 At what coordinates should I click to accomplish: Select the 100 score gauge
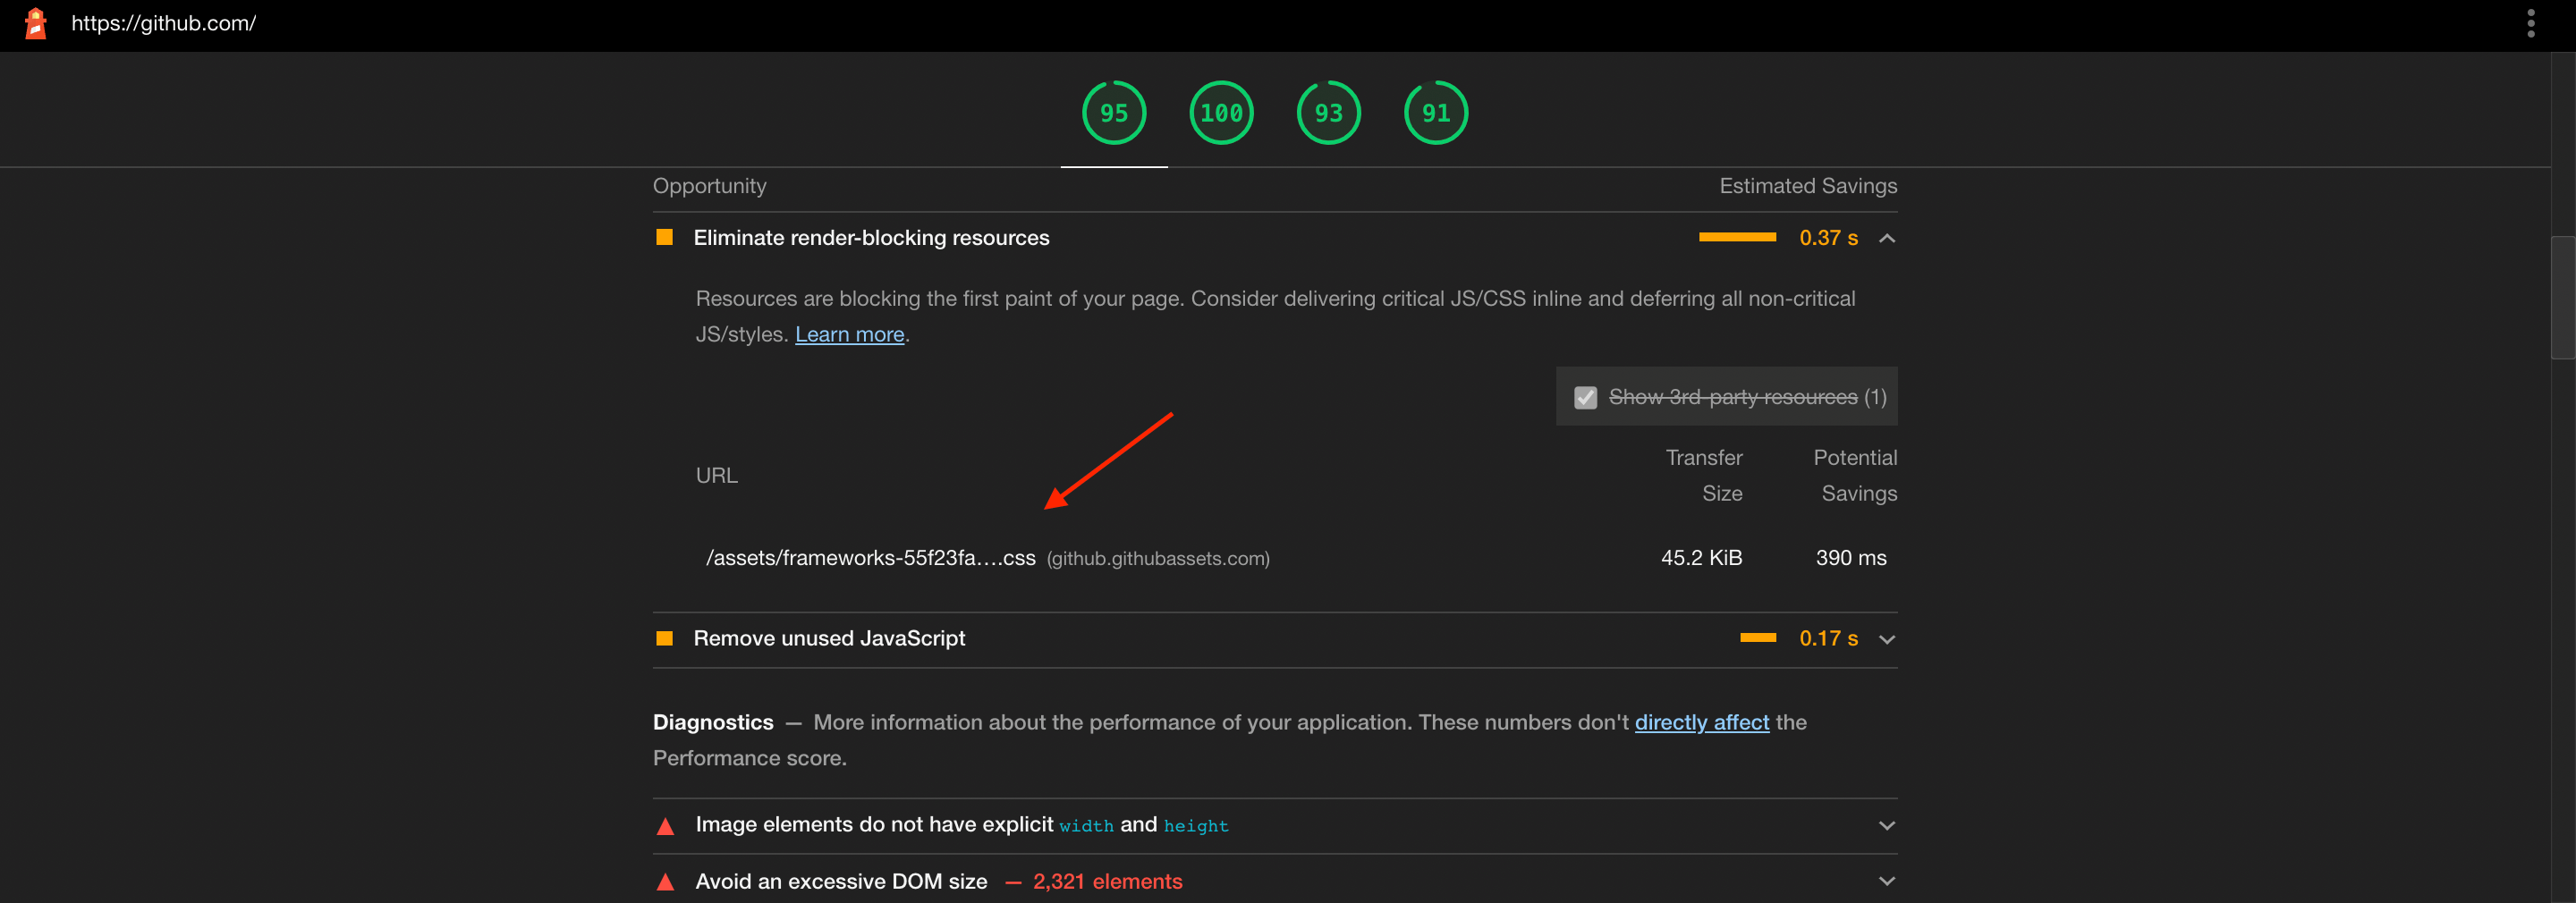click(x=1221, y=113)
